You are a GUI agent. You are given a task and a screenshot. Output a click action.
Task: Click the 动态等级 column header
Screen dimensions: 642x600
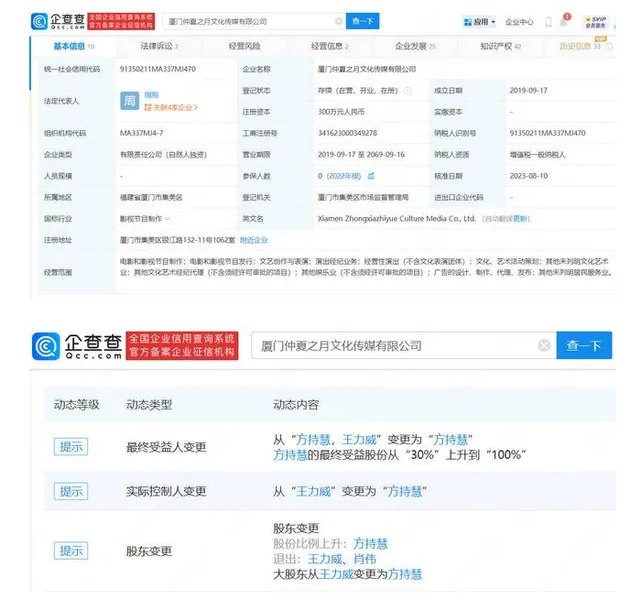[76, 405]
